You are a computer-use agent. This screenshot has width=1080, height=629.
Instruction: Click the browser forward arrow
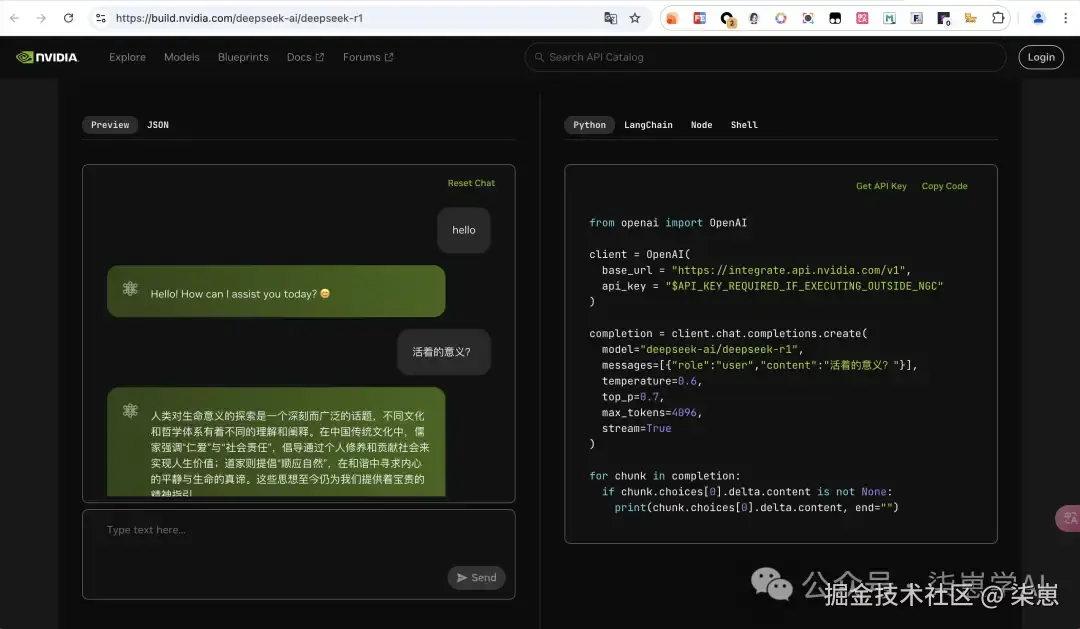pyautogui.click(x=41, y=18)
